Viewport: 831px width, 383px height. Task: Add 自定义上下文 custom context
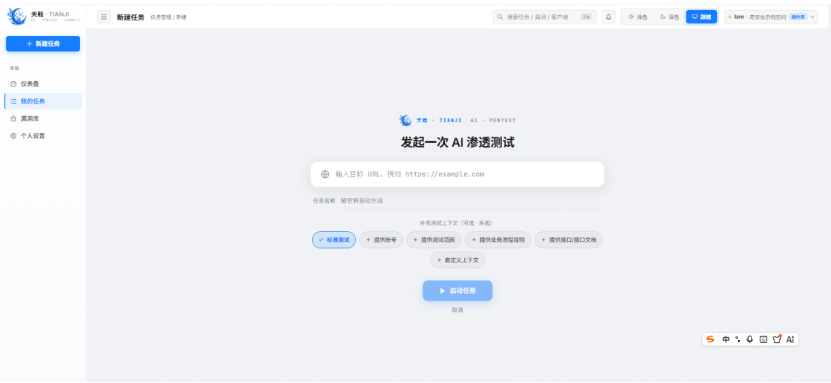tap(457, 260)
